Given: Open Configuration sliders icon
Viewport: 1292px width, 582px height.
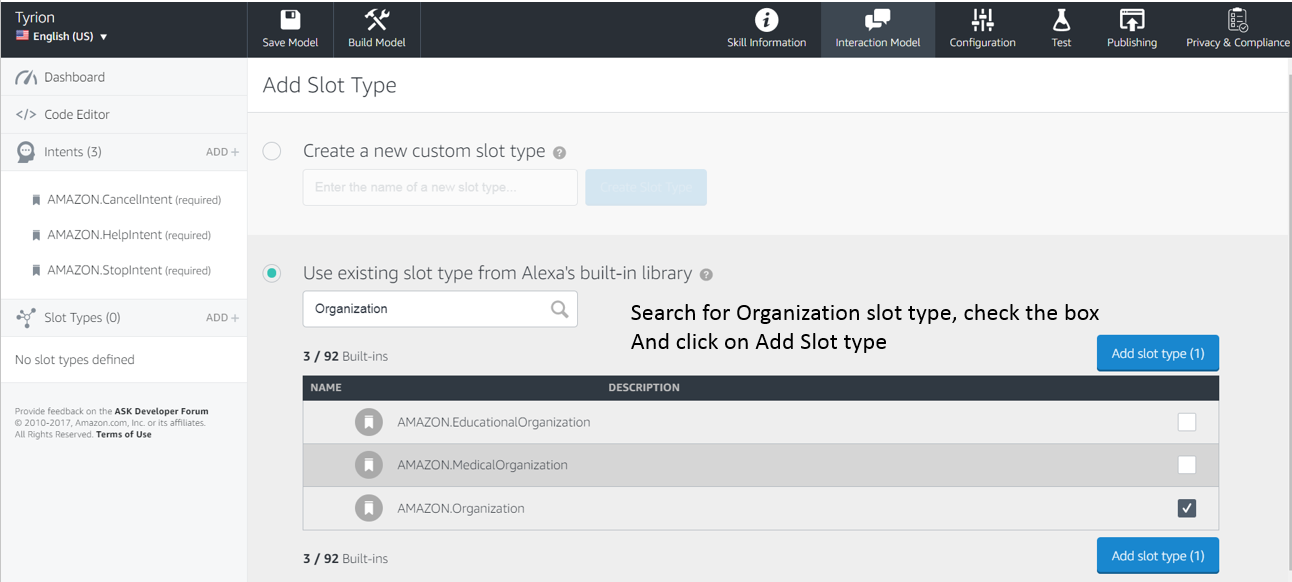Looking at the screenshot, I should coord(983,20).
